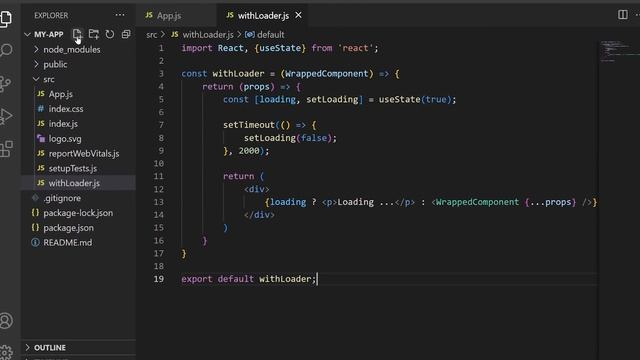Close the withLoader.js tab
The image size is (640, 360).
[x=298, y=15]
